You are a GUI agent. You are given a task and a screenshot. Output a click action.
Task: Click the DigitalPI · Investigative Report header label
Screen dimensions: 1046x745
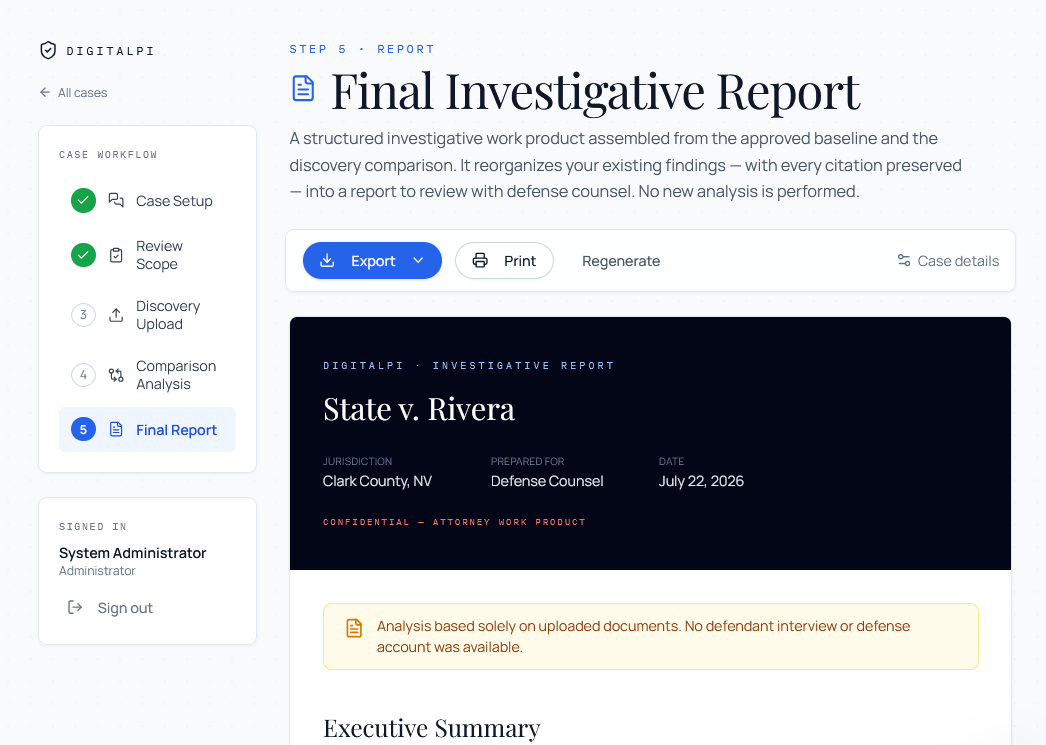pyautogui.click(x=468, y=365)
